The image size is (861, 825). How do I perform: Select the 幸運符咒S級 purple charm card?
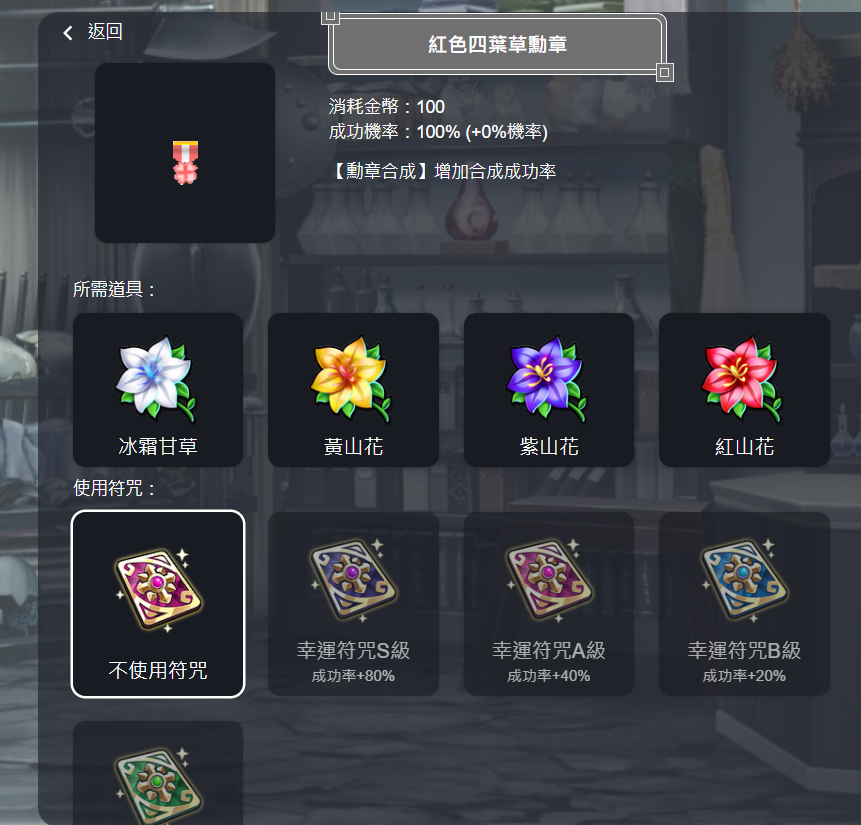point(353,604)
